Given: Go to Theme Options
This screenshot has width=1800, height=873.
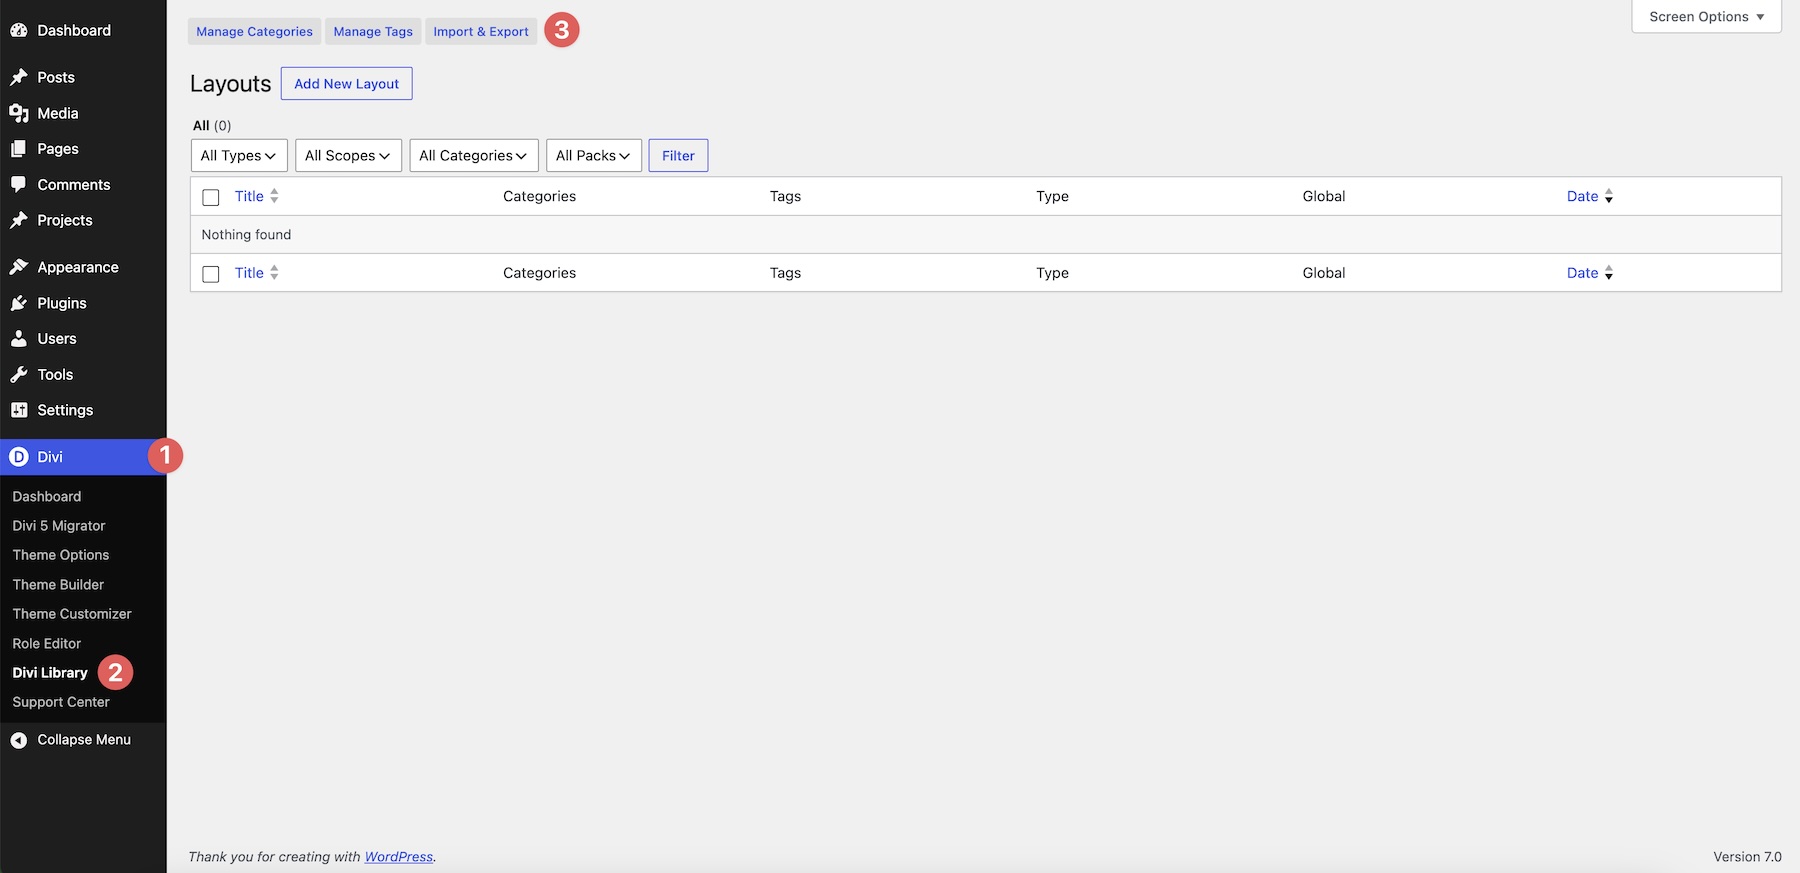Looking at the screenshot, I should [x=61, y=555].
